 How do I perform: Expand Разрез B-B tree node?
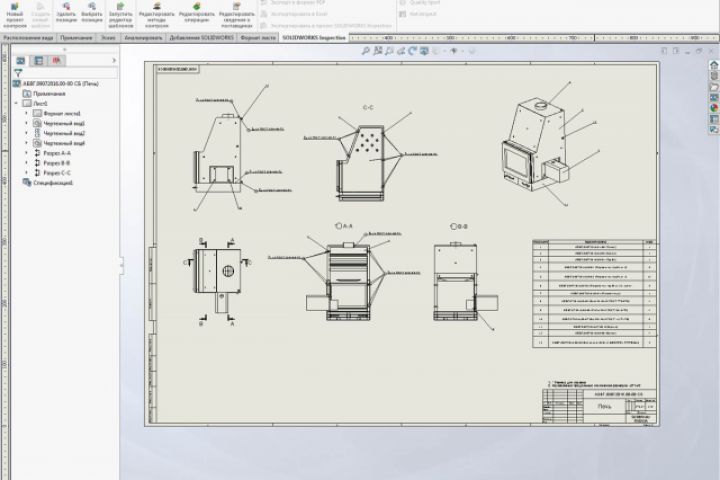point(26,163)
